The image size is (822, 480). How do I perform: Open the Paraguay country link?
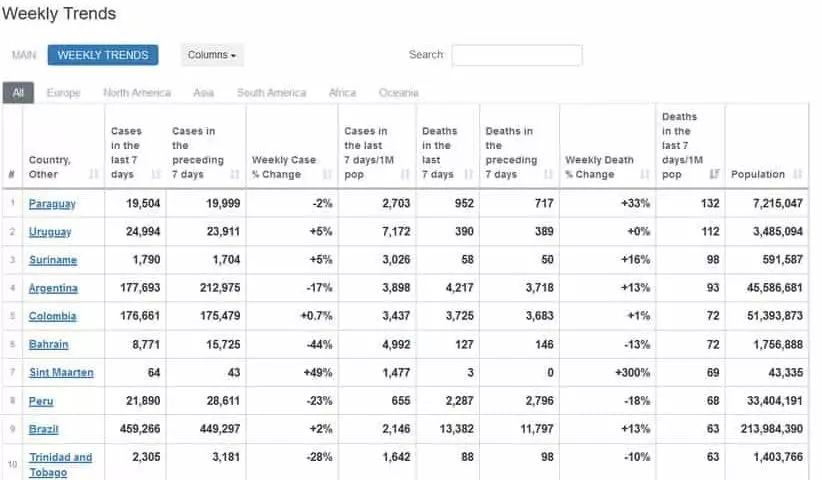(x=52, y=204)
